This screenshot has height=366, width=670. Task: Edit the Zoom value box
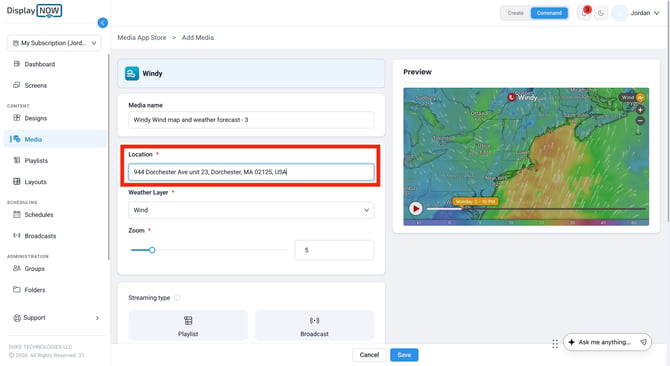(x=334, y=250)
